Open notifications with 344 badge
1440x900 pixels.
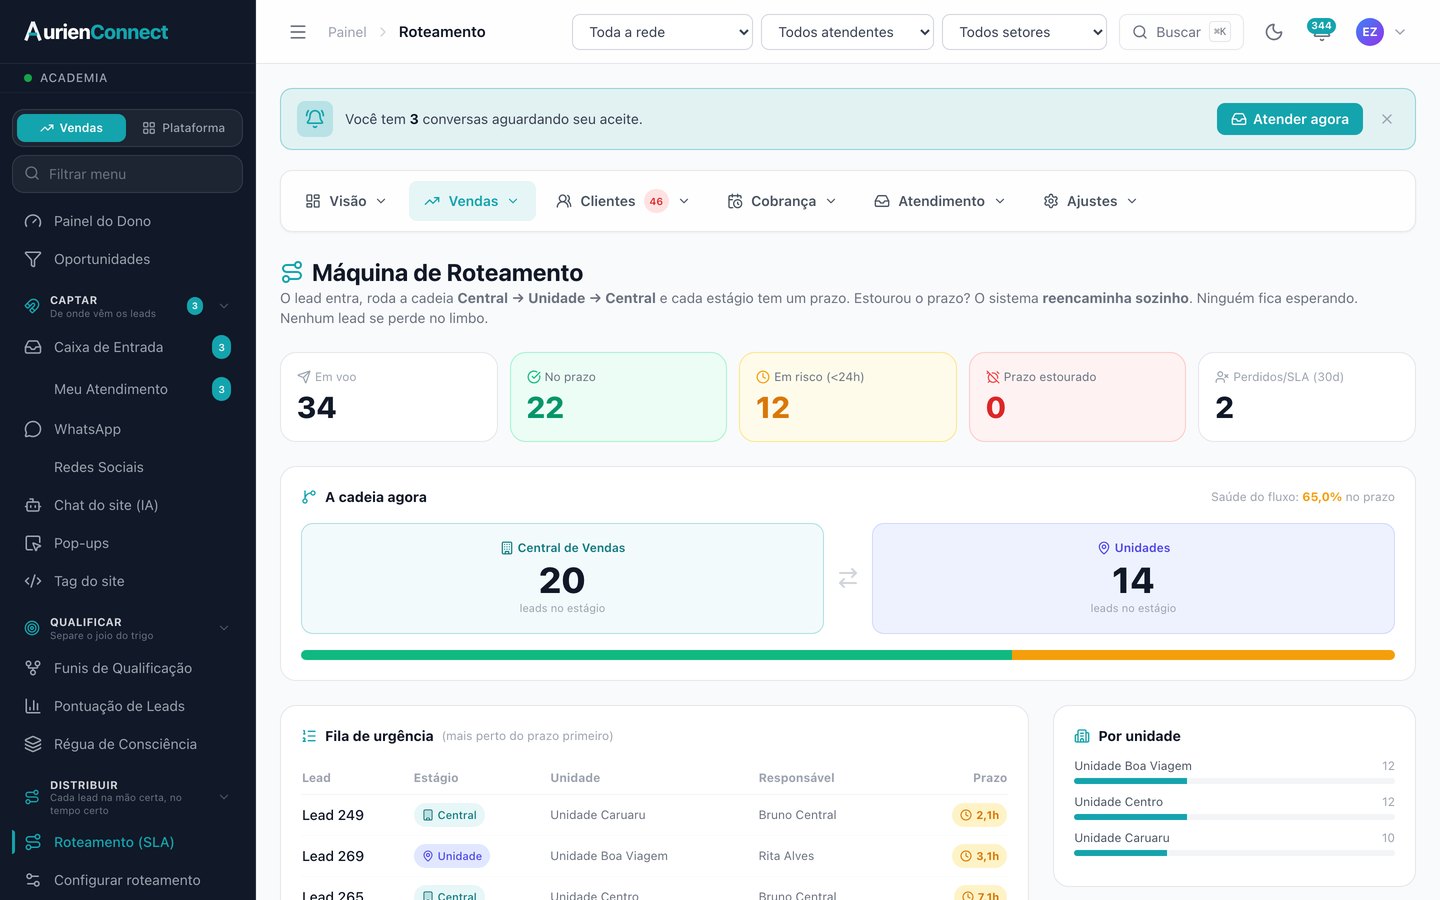[x=1321, y=31]
